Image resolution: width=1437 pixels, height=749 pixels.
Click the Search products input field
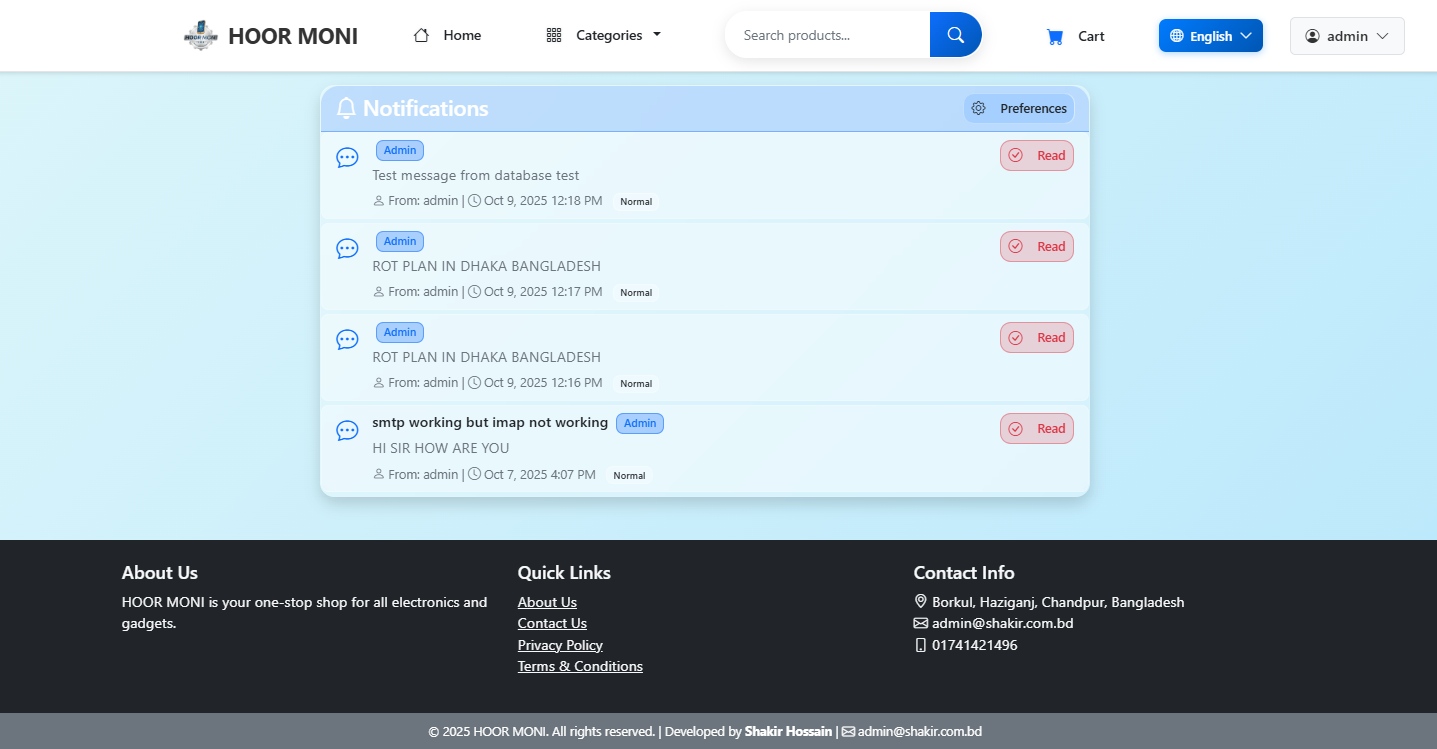click(x=827, y=35)
